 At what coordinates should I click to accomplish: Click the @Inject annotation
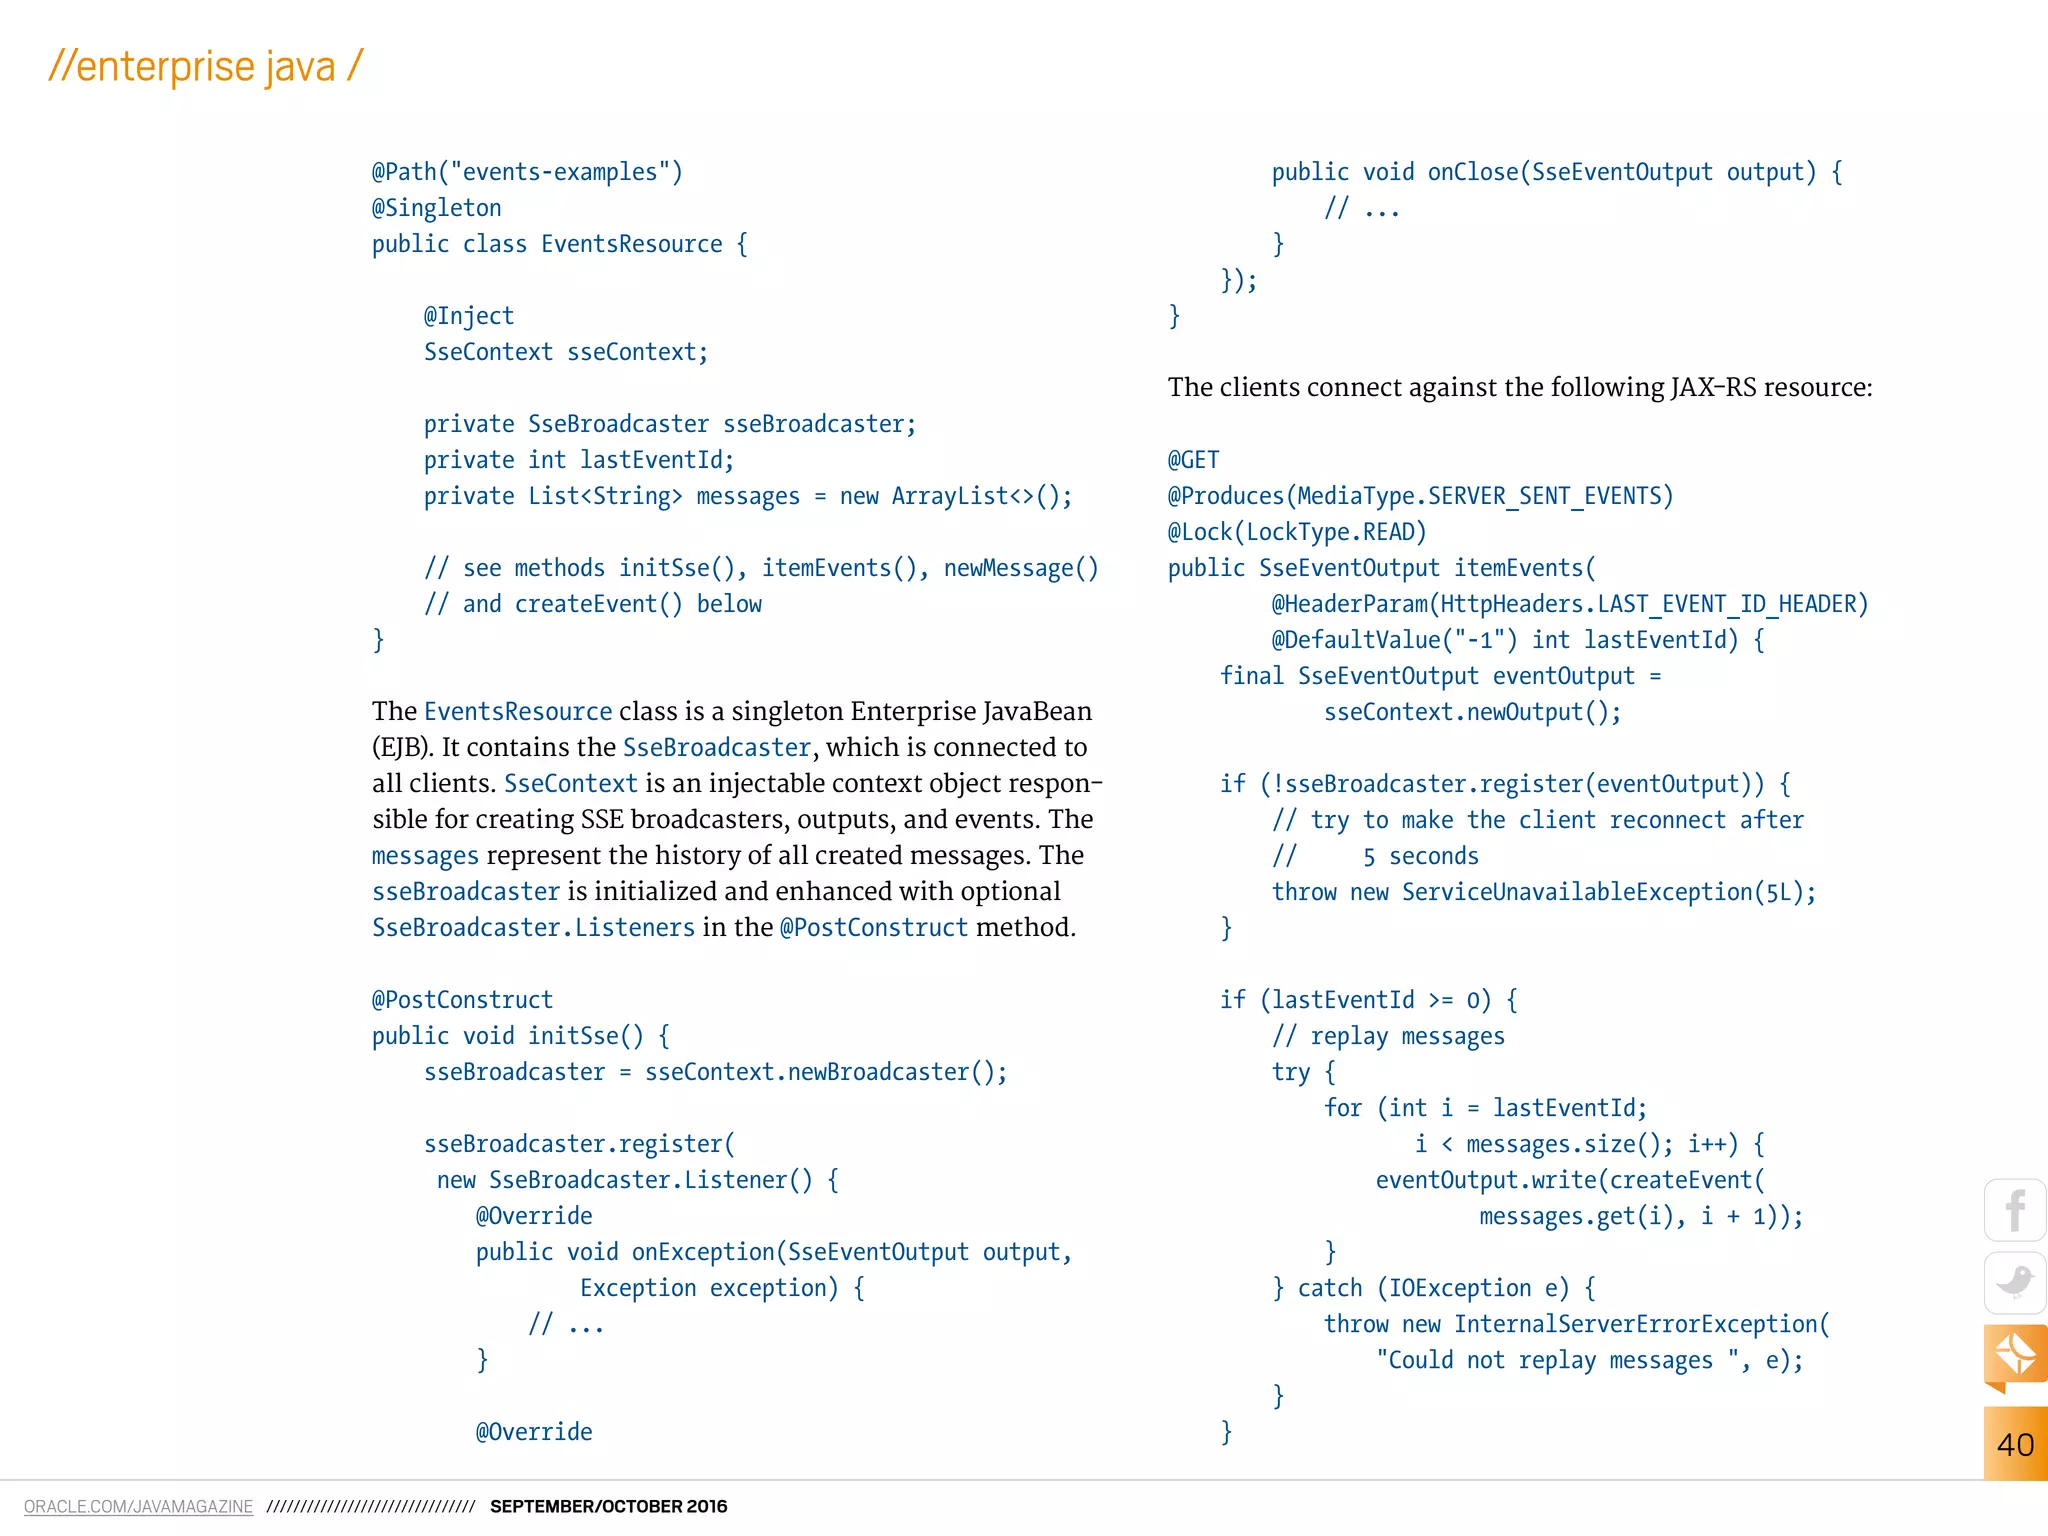(468, 316)
